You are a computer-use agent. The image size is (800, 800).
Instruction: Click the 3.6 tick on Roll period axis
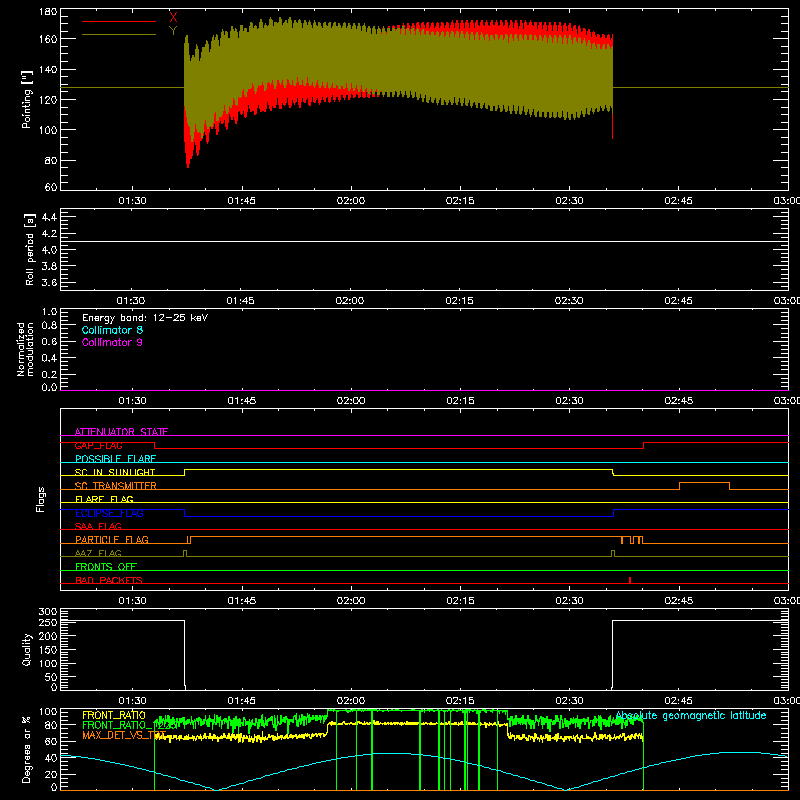49,282
